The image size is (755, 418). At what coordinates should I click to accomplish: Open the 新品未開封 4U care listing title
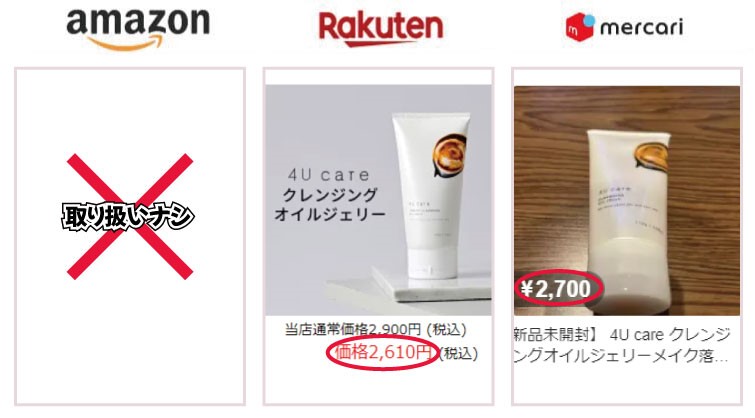623,345
